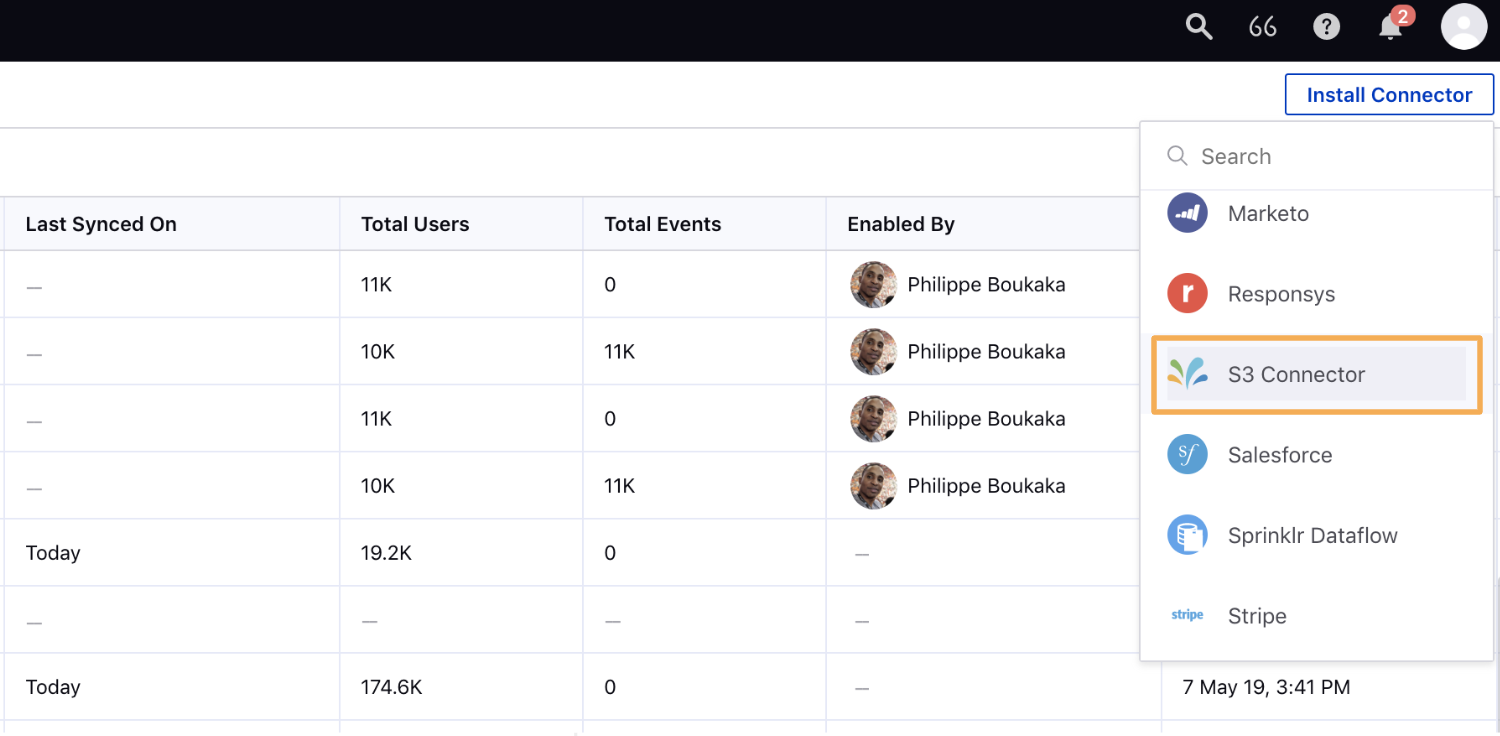Click the Install Connector button
Screen dimensions: 1500x736
pos(1389,94)
